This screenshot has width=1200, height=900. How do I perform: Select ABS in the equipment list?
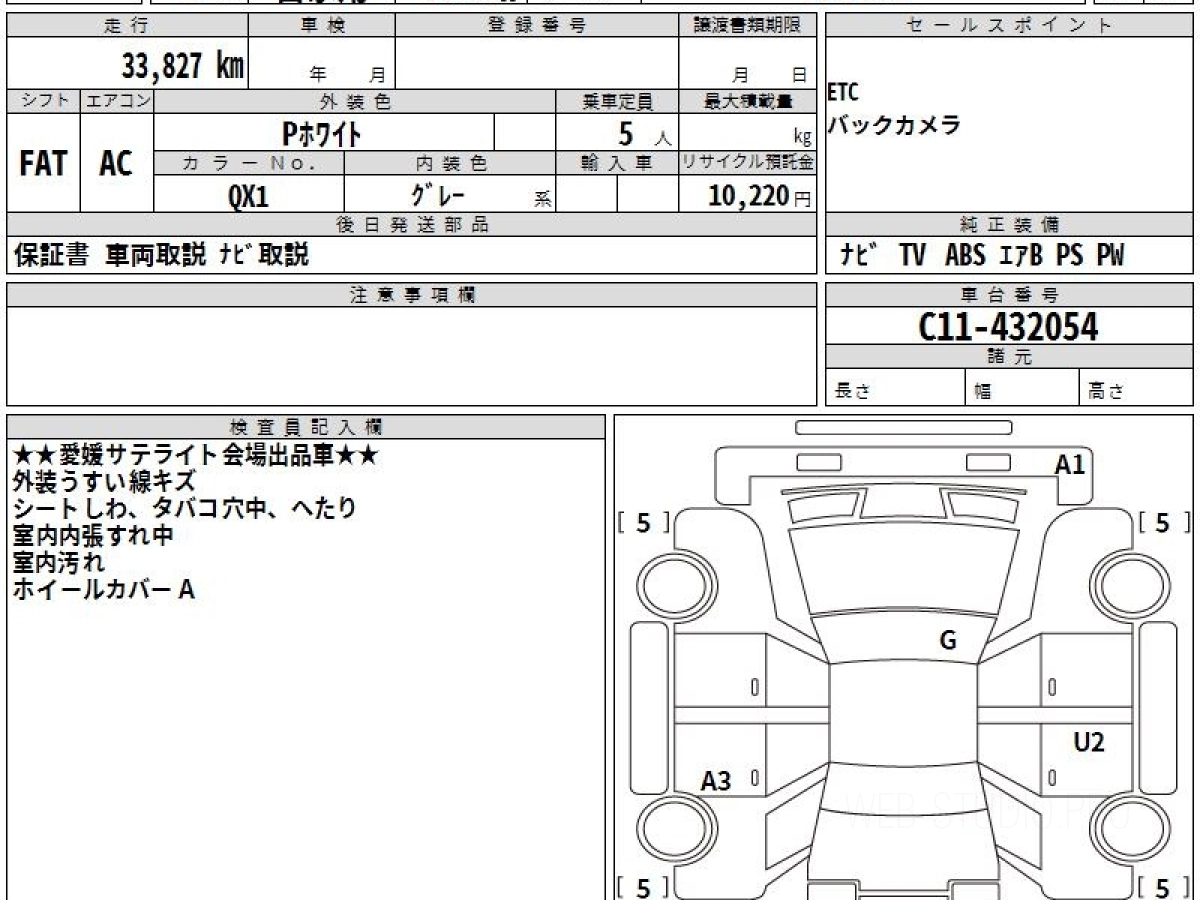(x=965, y=256)
